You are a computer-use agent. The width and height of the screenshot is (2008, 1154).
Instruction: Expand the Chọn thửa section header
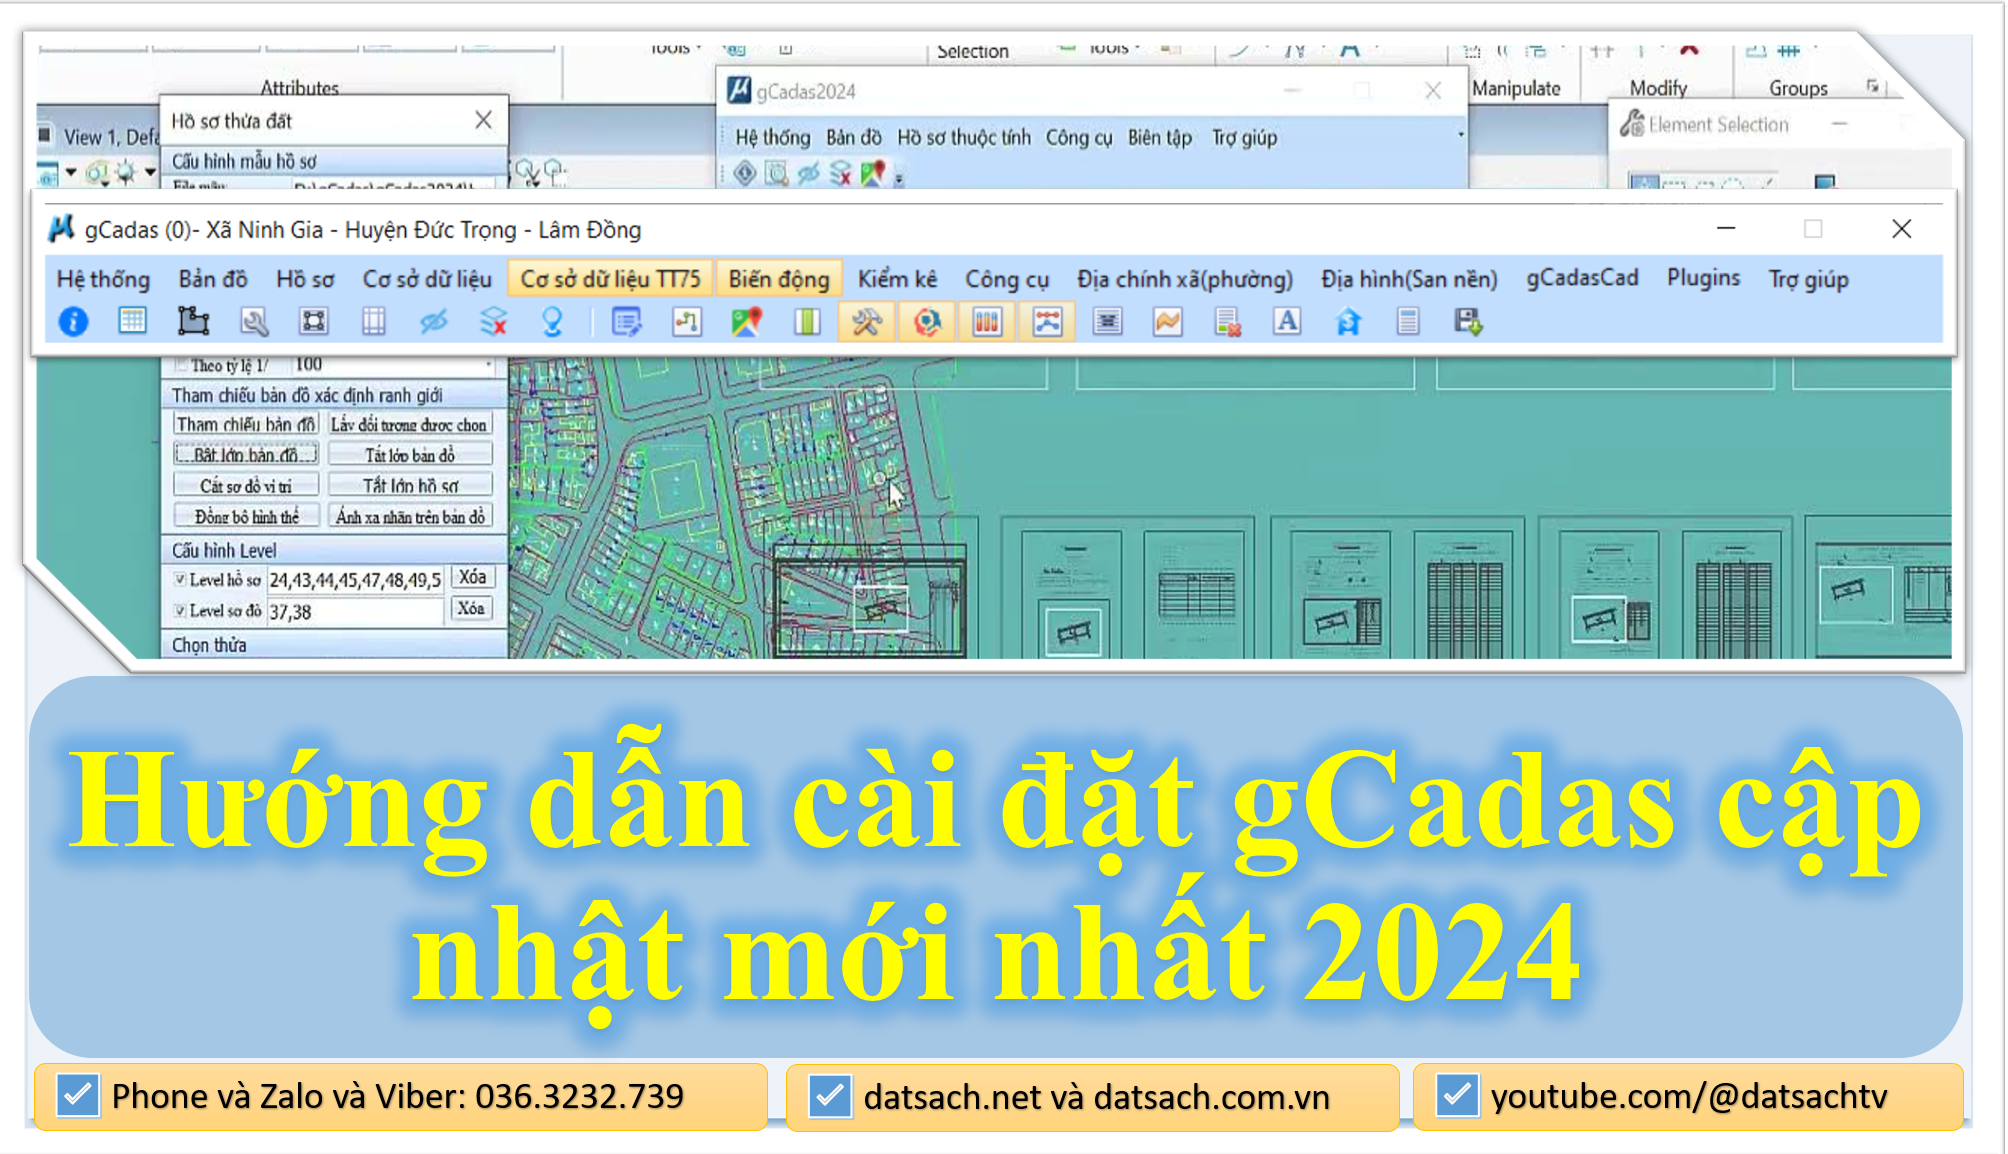(x=209, y=645)
